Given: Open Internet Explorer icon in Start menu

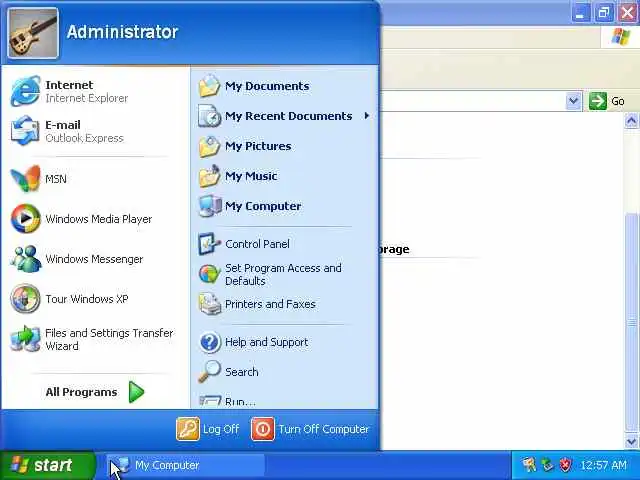Looking at the screenshot, I should click(25, 91).
